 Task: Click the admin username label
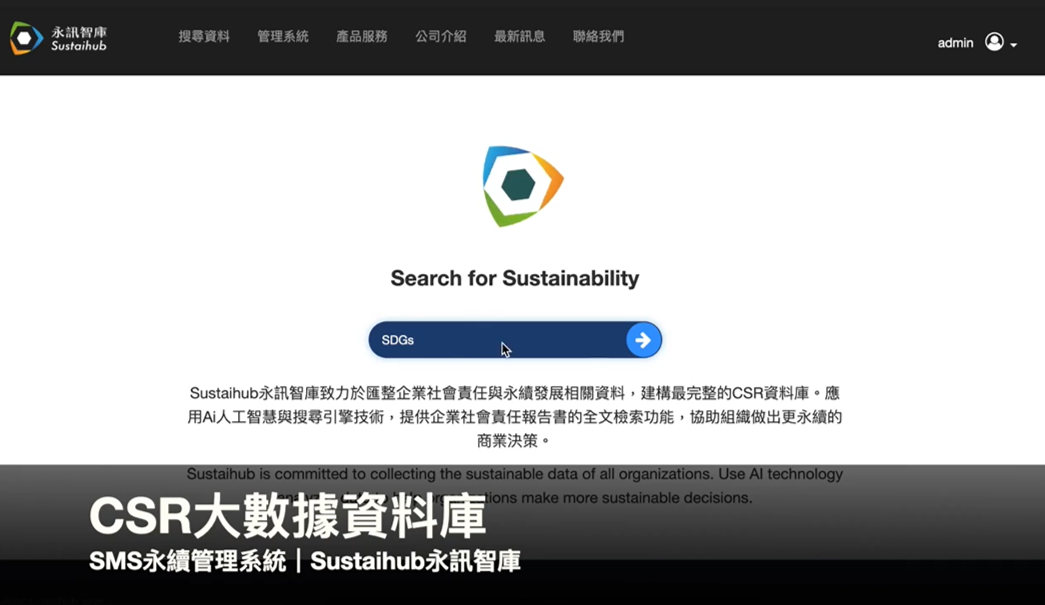point(955,43)
